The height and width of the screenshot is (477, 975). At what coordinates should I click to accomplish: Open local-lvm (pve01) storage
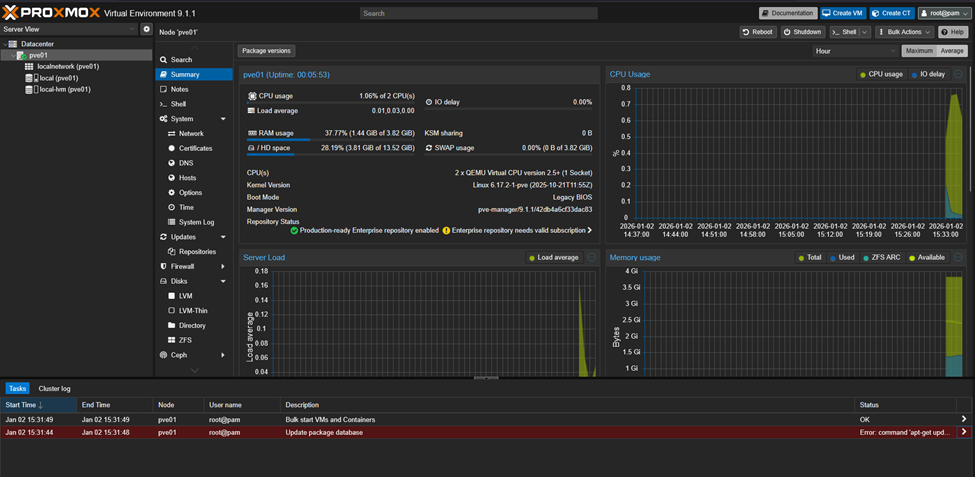pos(64,89)
